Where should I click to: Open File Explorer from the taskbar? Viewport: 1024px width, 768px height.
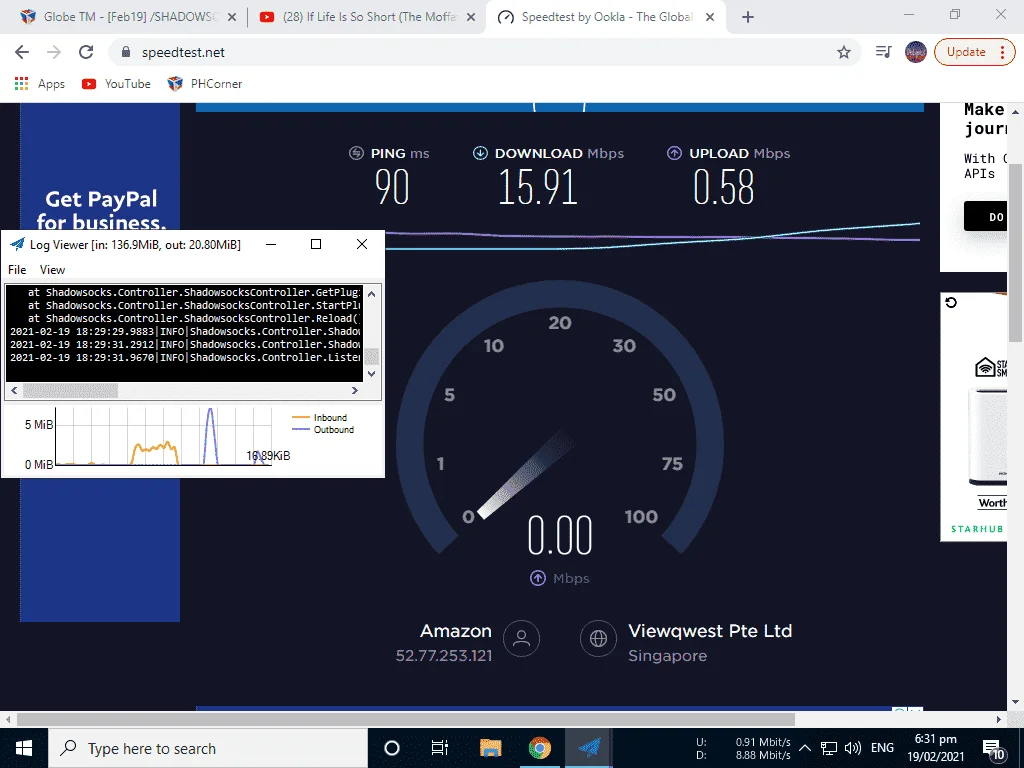tap(490, 748)
